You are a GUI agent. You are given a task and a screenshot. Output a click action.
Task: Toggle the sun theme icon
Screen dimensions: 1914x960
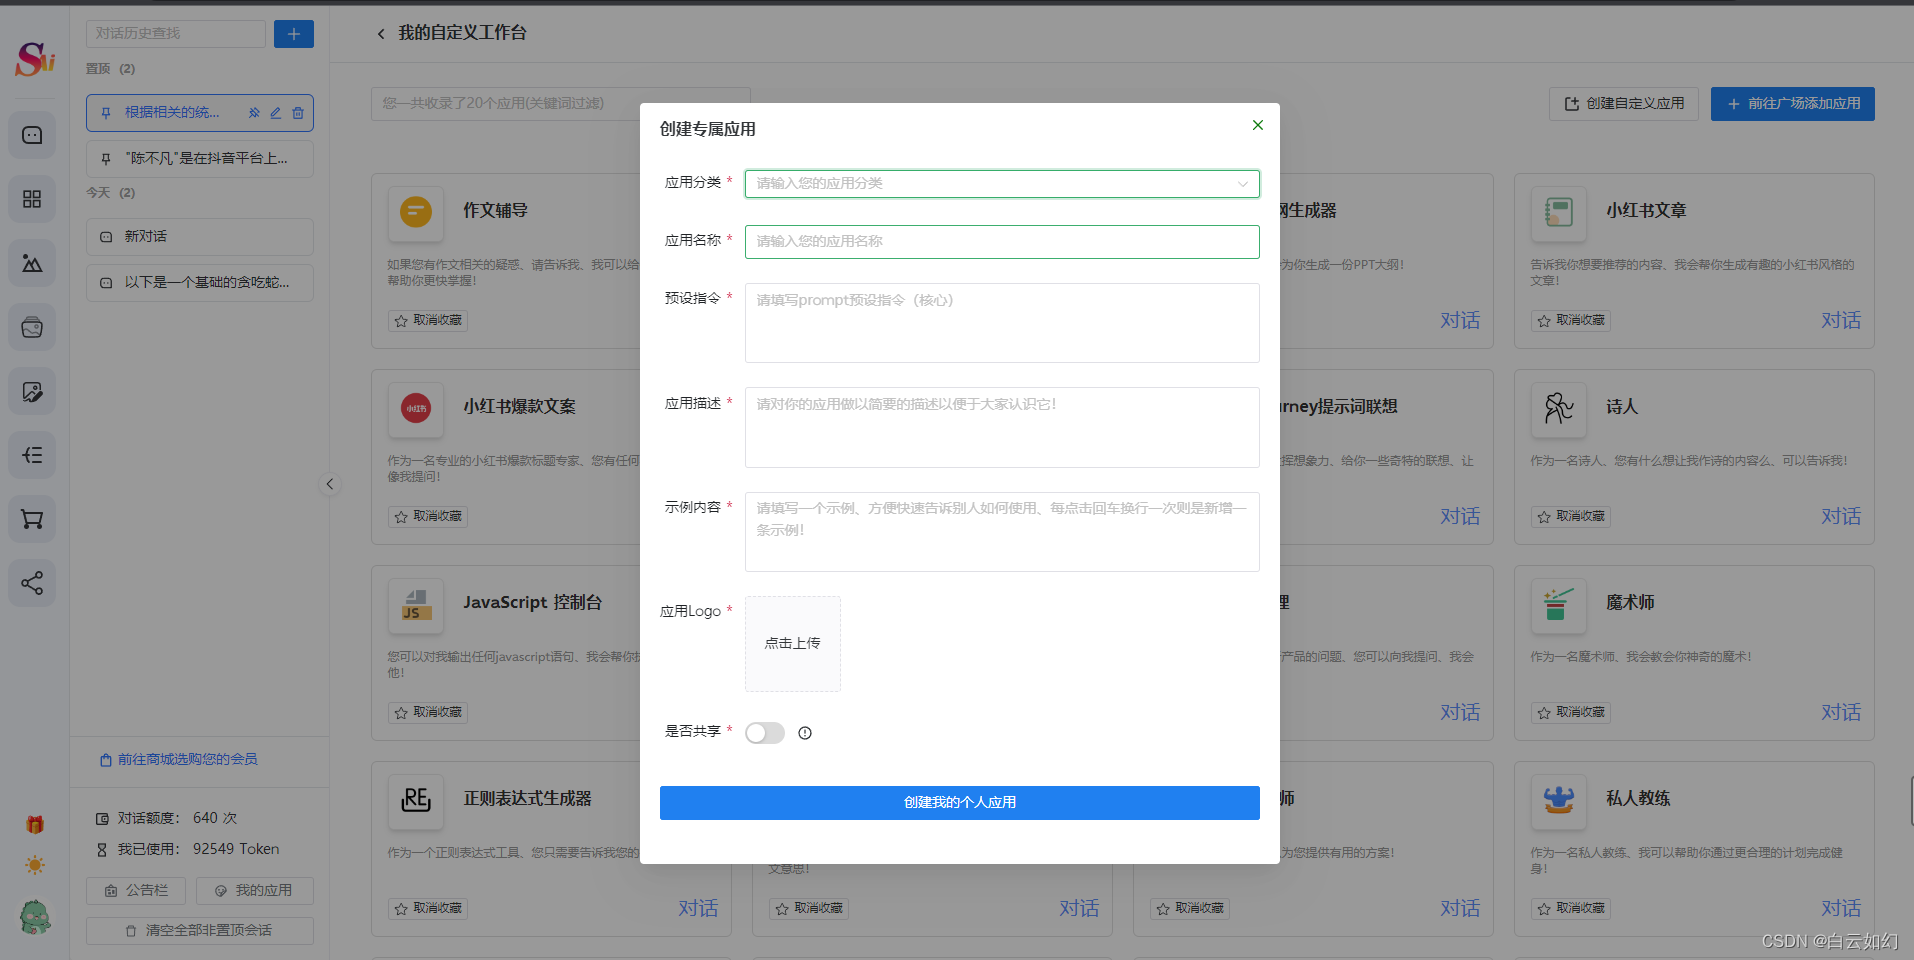[35, 865]
